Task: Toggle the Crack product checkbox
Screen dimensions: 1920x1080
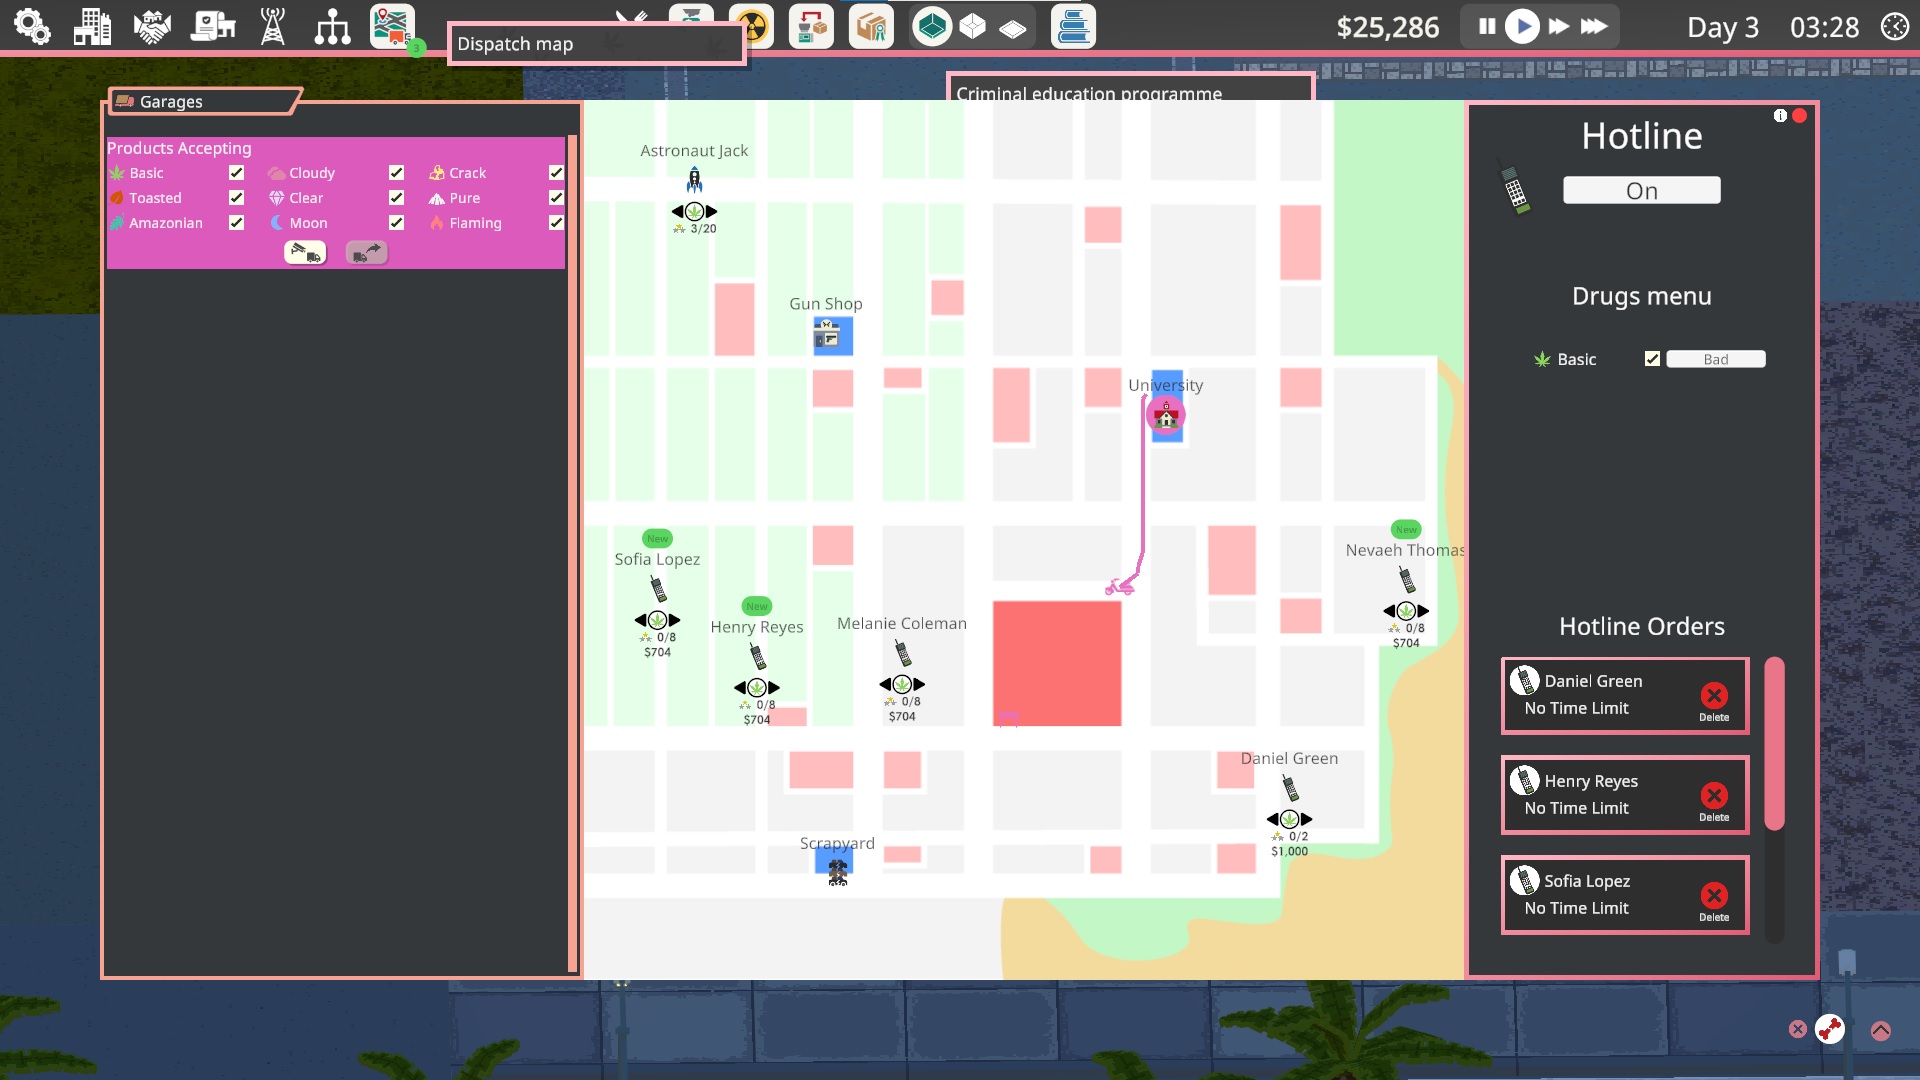Action: click(x=556, y=173)
